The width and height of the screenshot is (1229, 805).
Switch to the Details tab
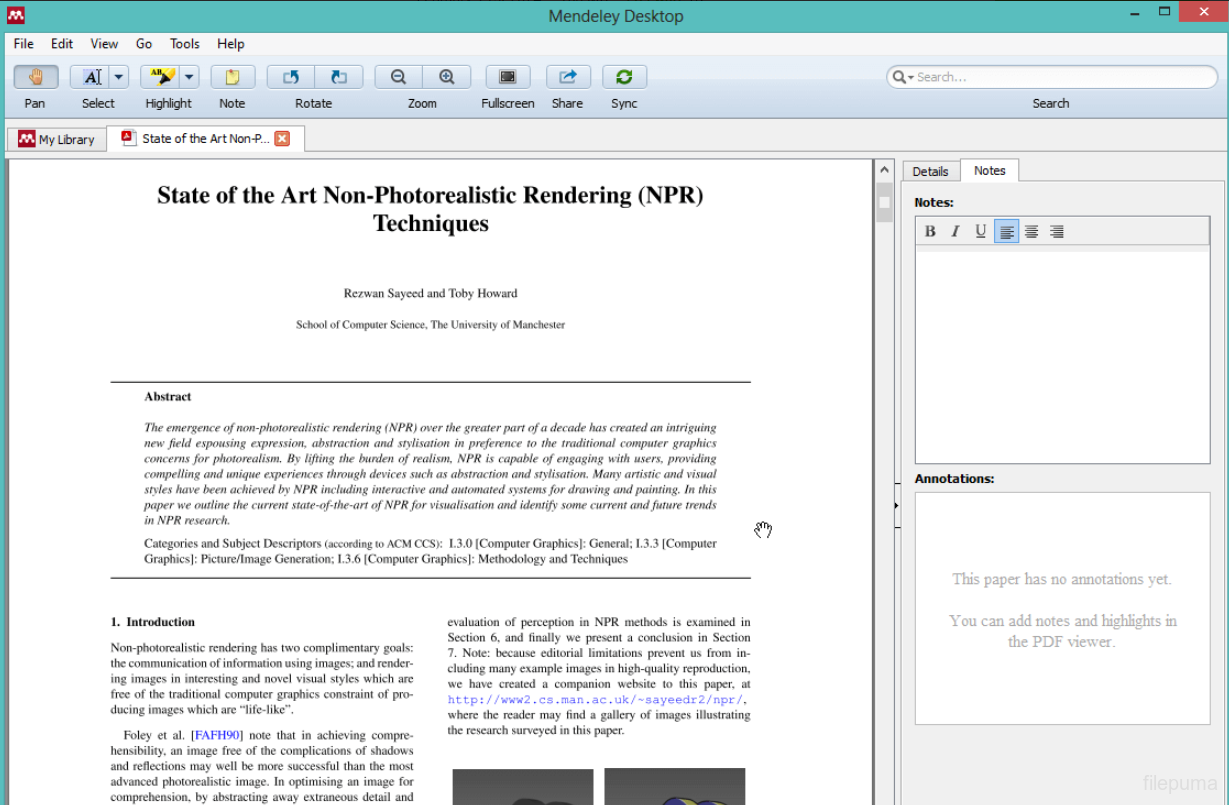(x=930, y=171)
